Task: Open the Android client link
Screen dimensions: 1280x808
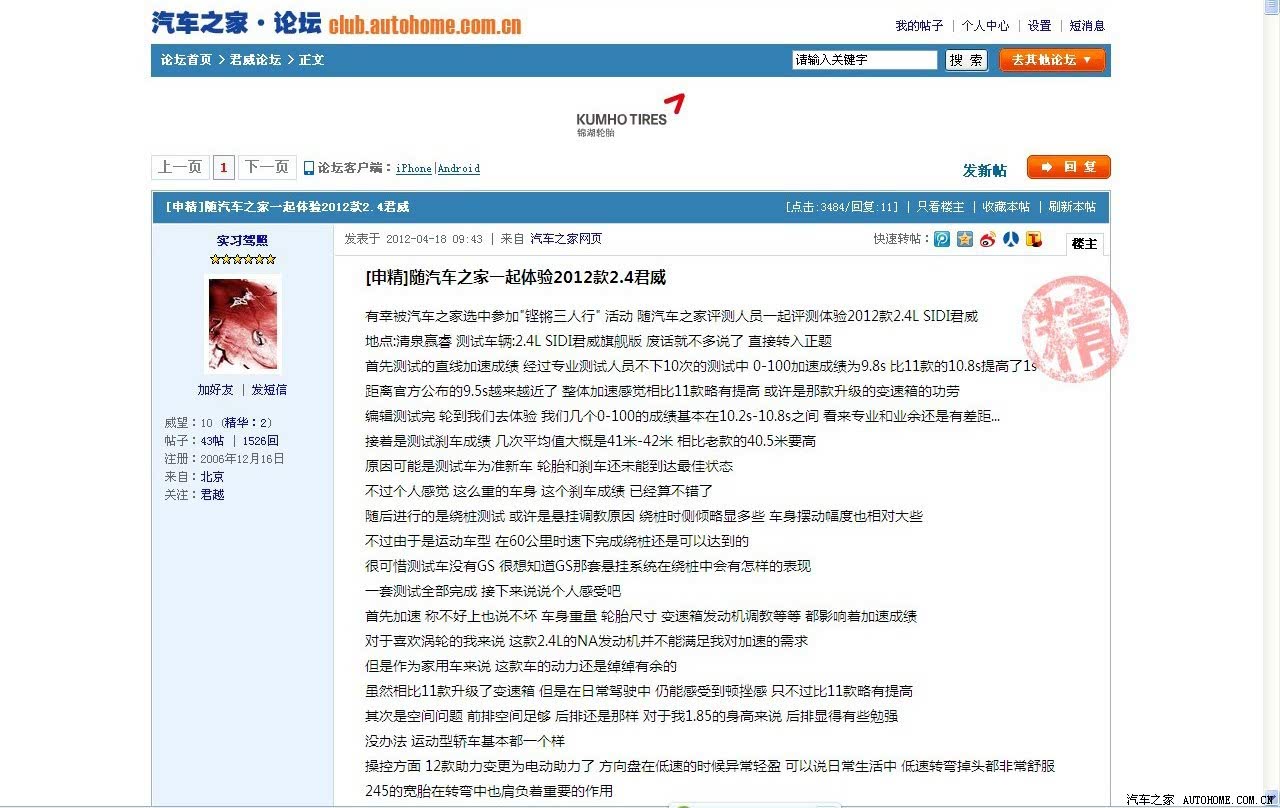Action: pyautogui.click(x=459, y=169)
